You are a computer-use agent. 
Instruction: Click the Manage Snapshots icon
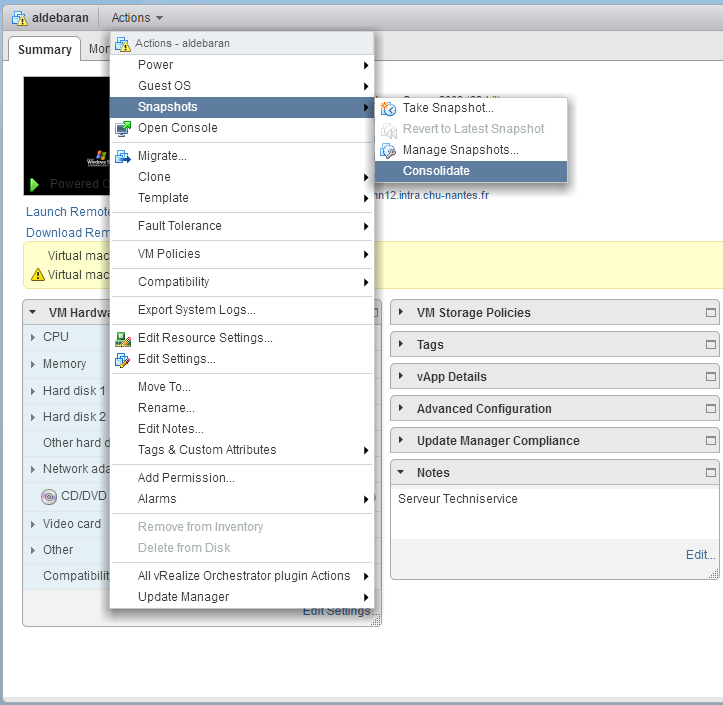(x=388, y=150)
